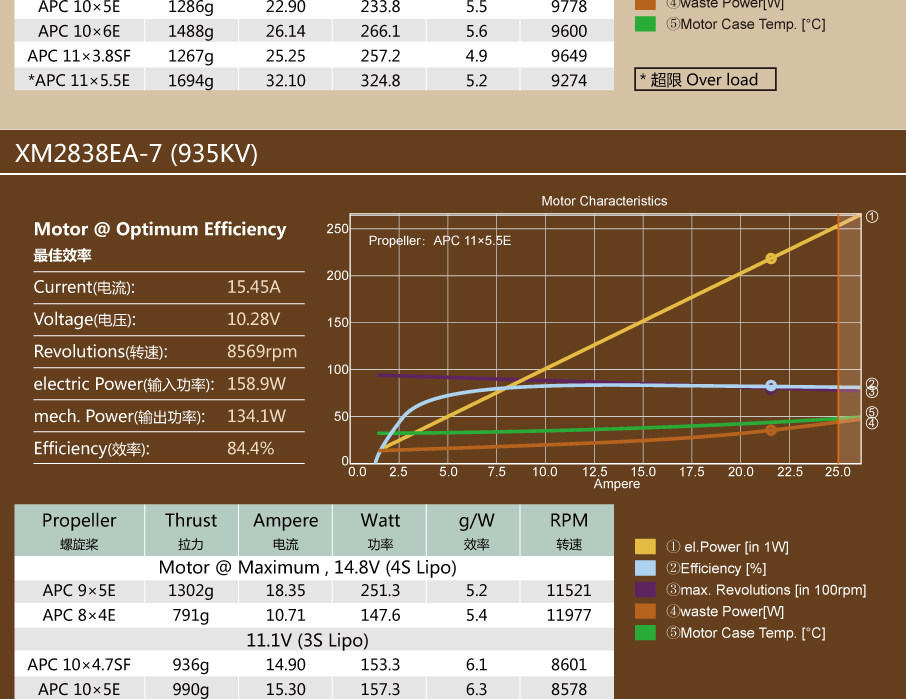
Task: Click the circled 1 marker at chart edge
Action: tap(871, 217)
